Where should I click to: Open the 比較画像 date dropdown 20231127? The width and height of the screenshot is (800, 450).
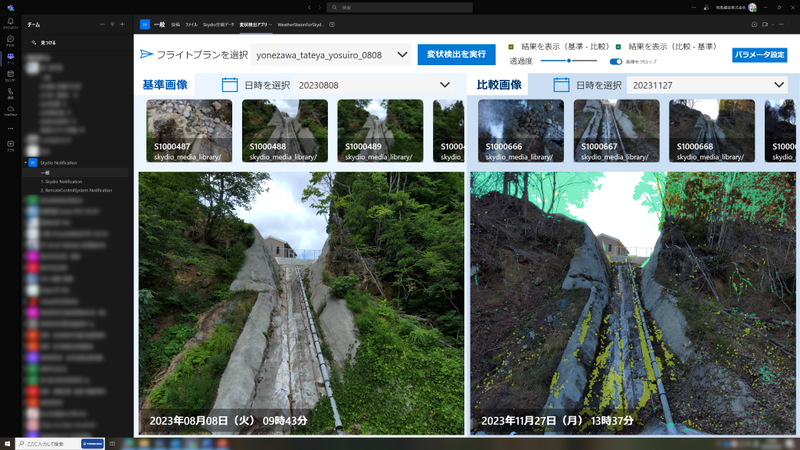(x=779, y=85)
